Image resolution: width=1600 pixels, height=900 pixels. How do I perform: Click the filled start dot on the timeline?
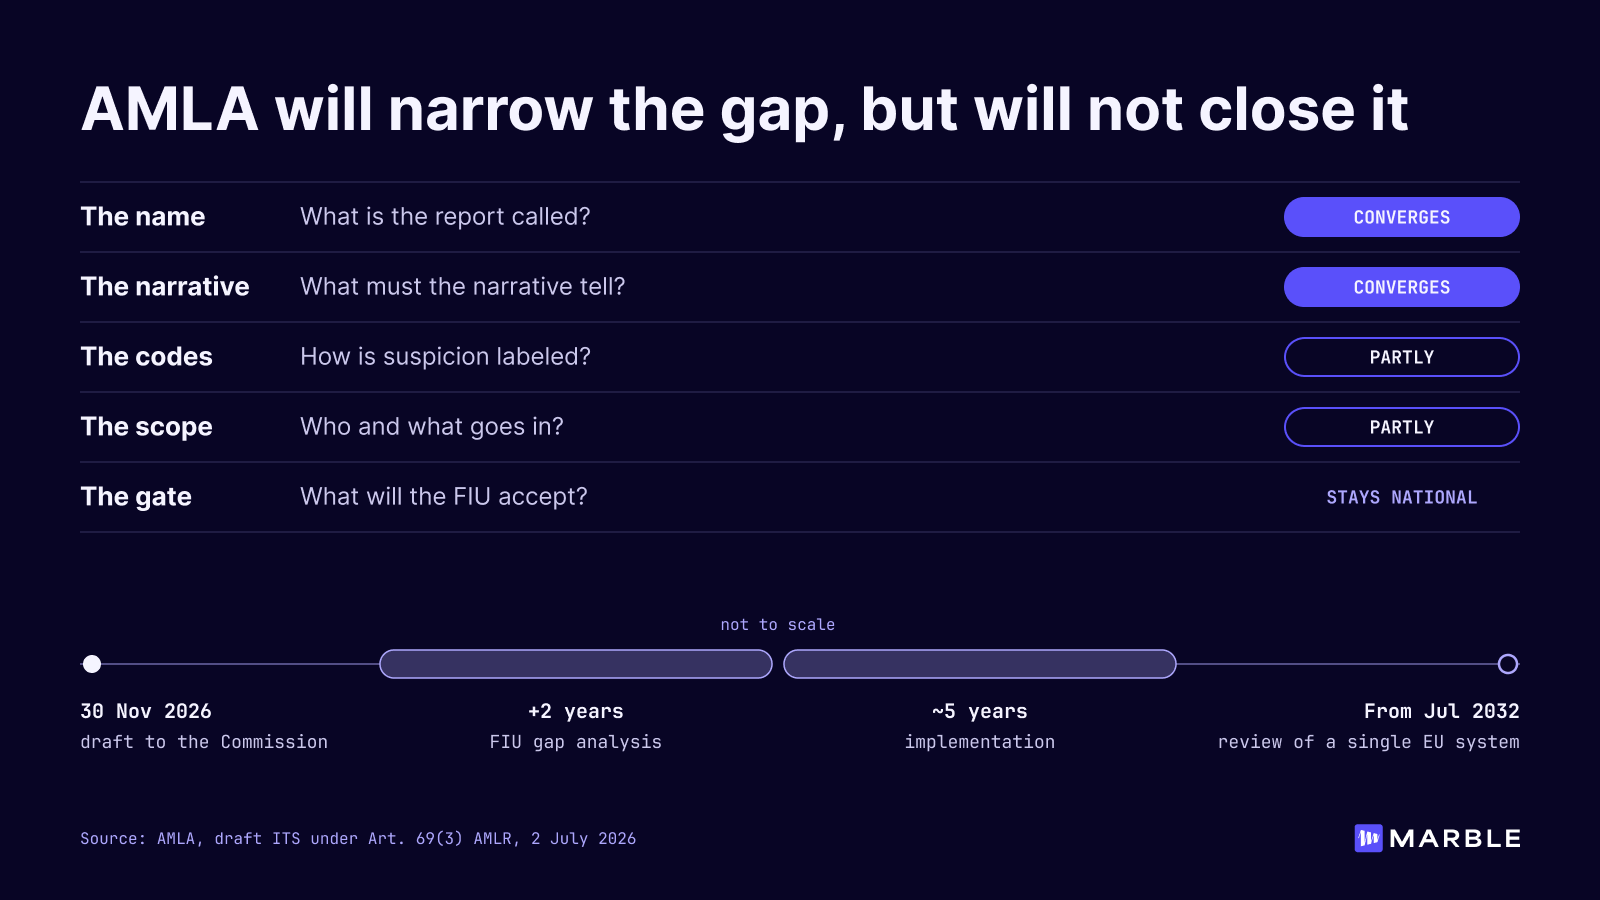92,664
